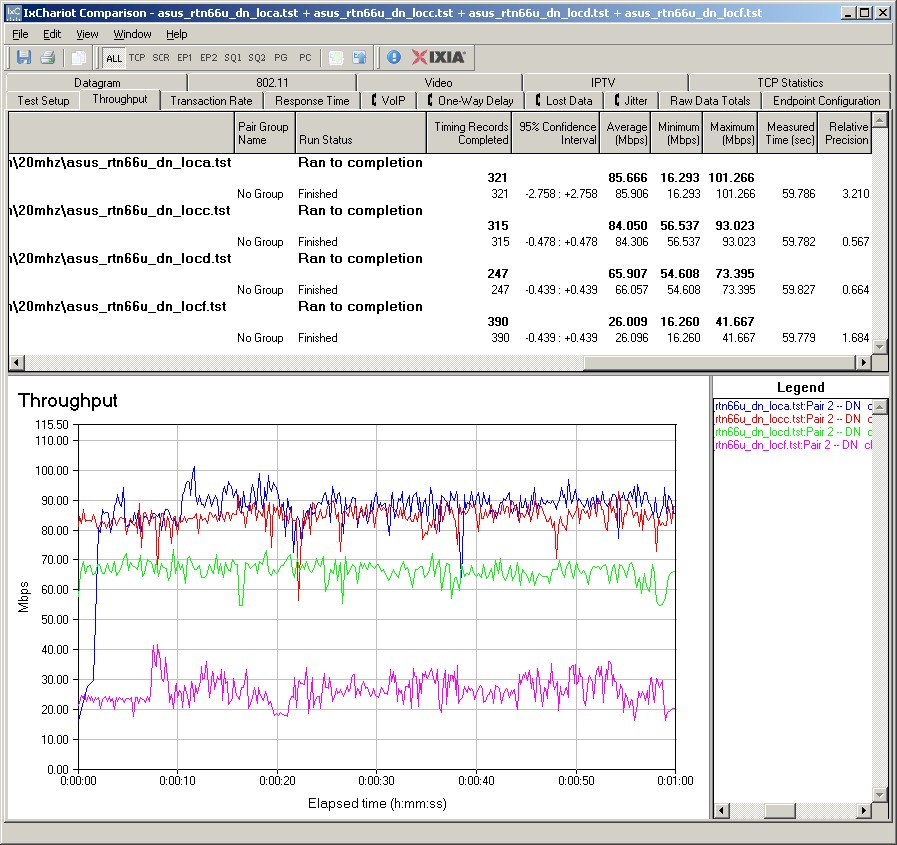The width and height of the screenshot is (897, 845).
Task: Click the legend panel scroll-right arrow
Action: 864,811
